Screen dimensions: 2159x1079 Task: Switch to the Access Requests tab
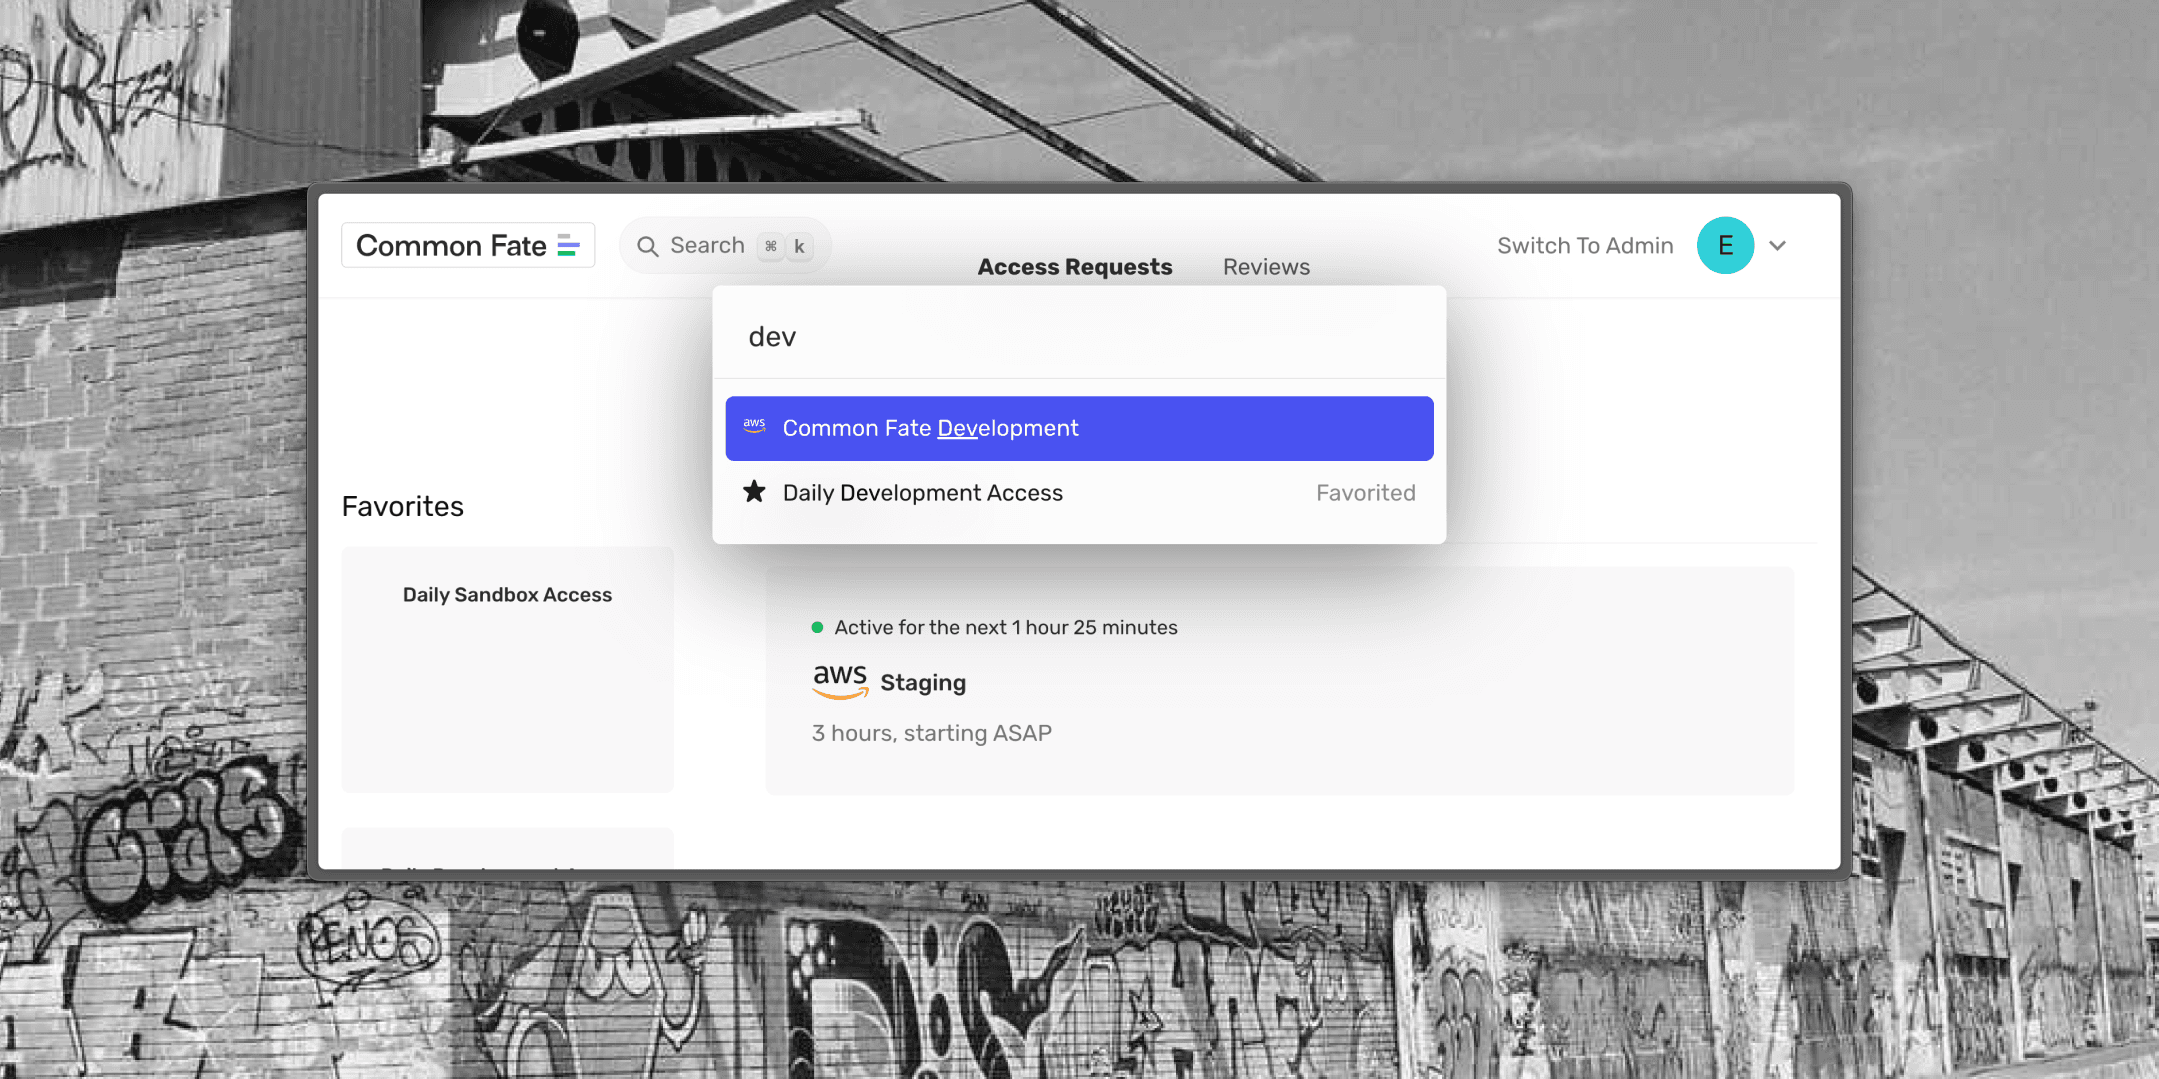[x=1075, y=267]
